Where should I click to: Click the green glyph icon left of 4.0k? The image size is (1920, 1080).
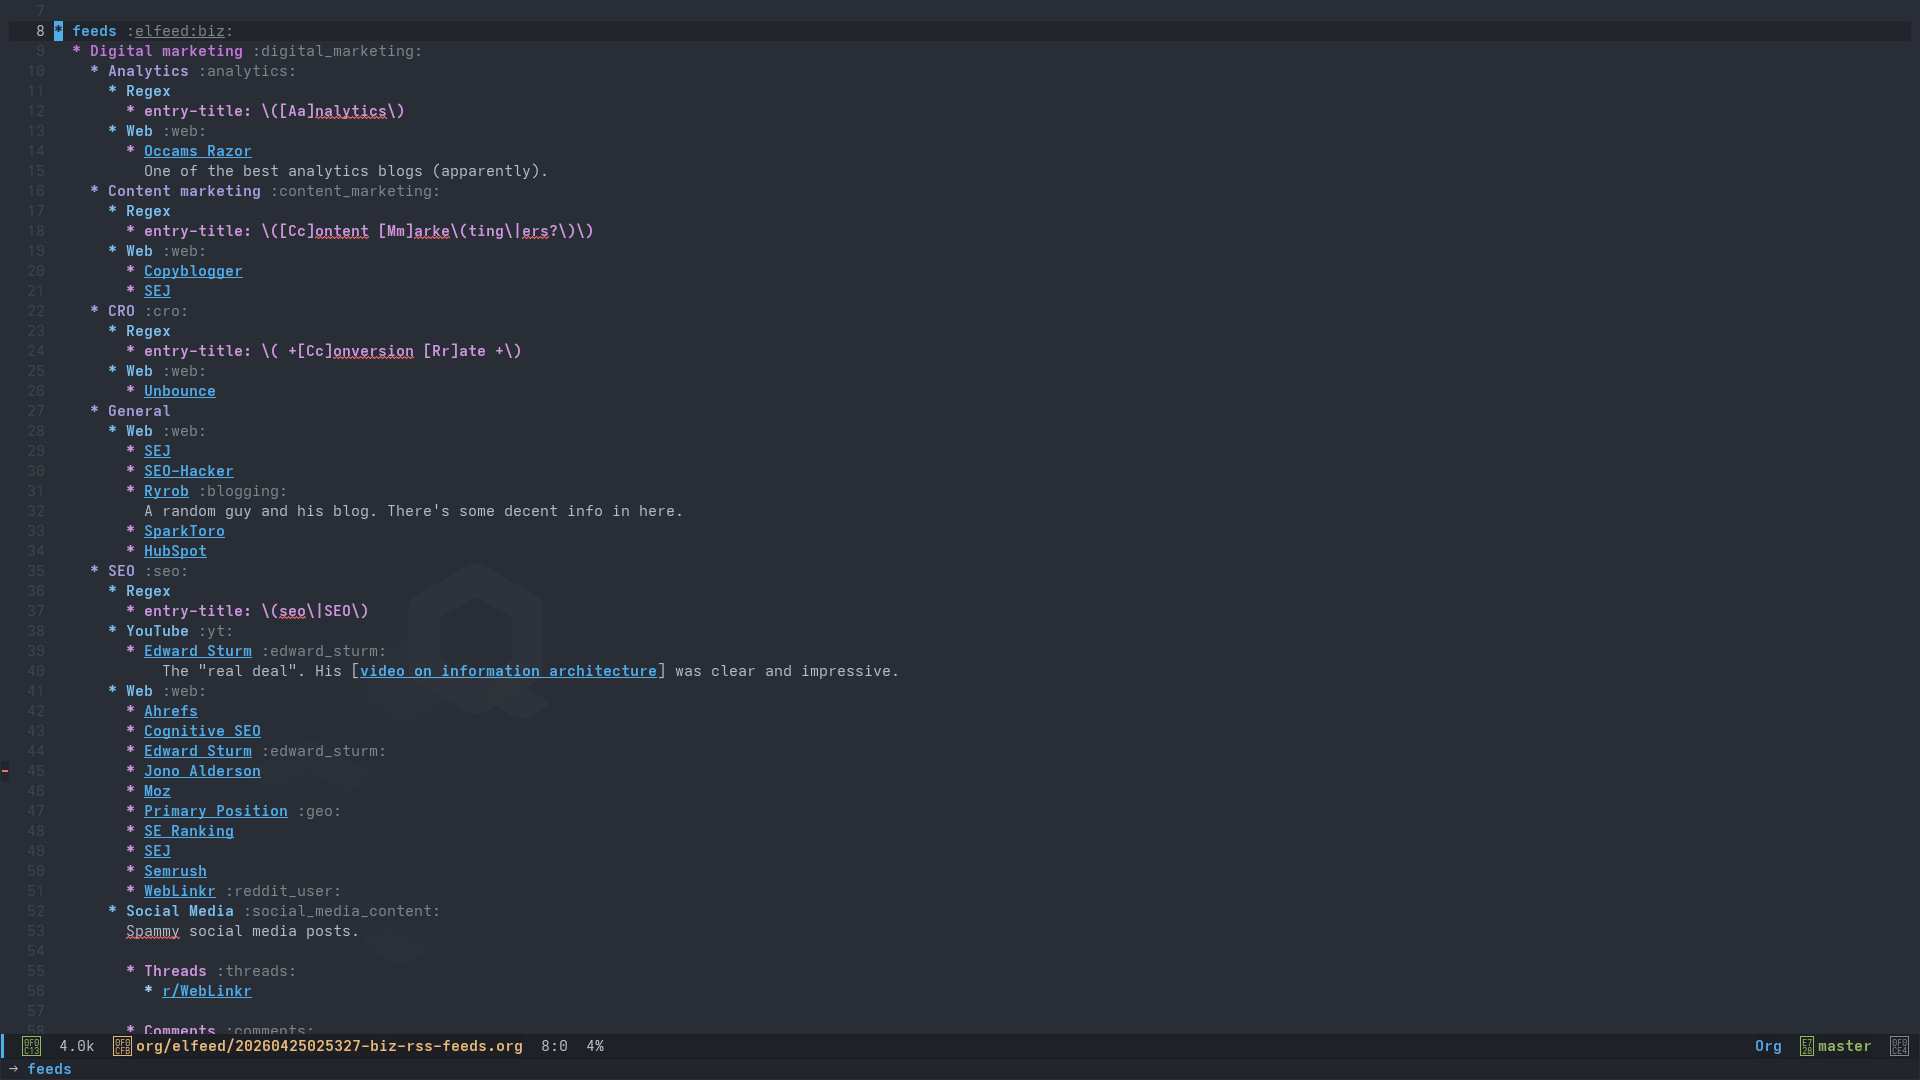pos(32,1046)
